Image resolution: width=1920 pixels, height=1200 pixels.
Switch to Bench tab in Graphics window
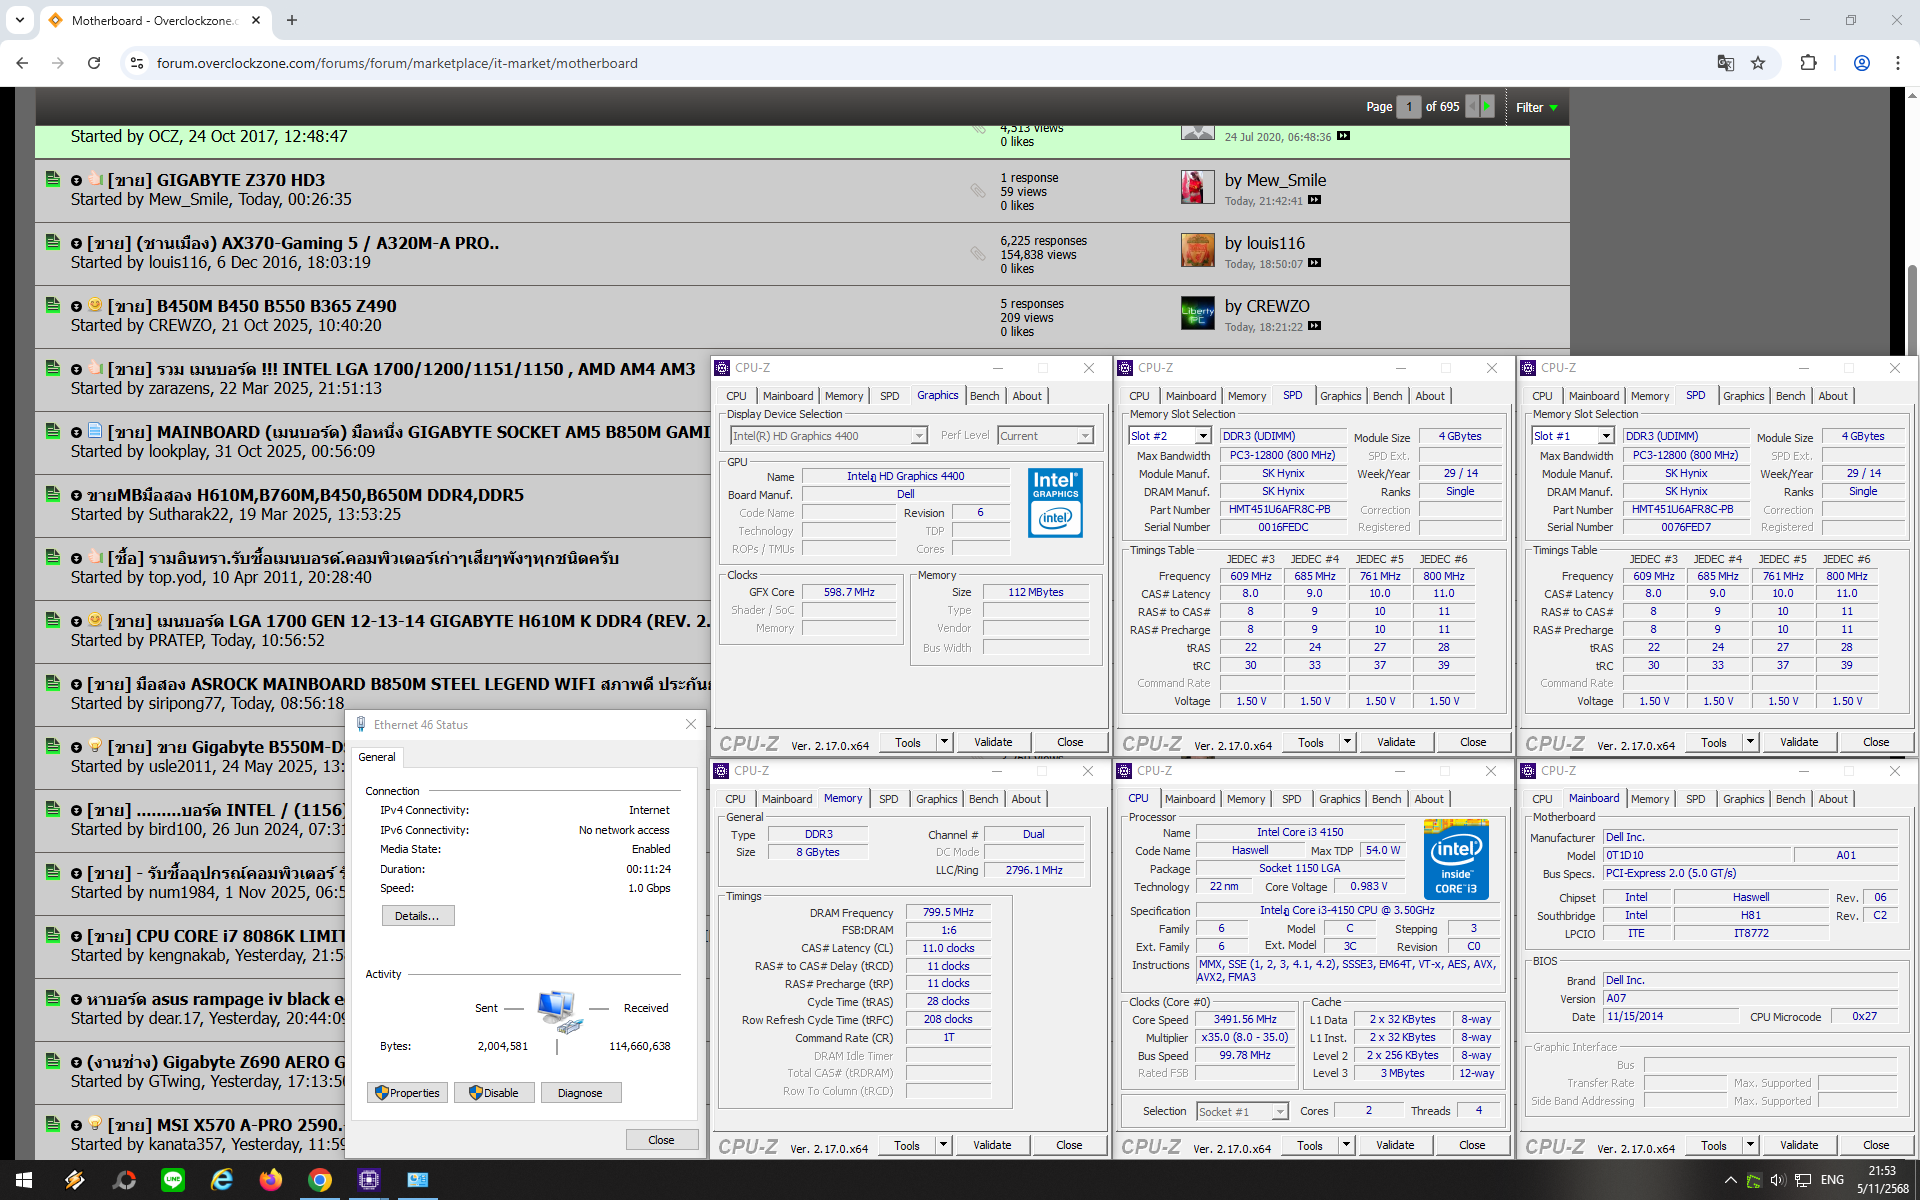tap(984, 396)
